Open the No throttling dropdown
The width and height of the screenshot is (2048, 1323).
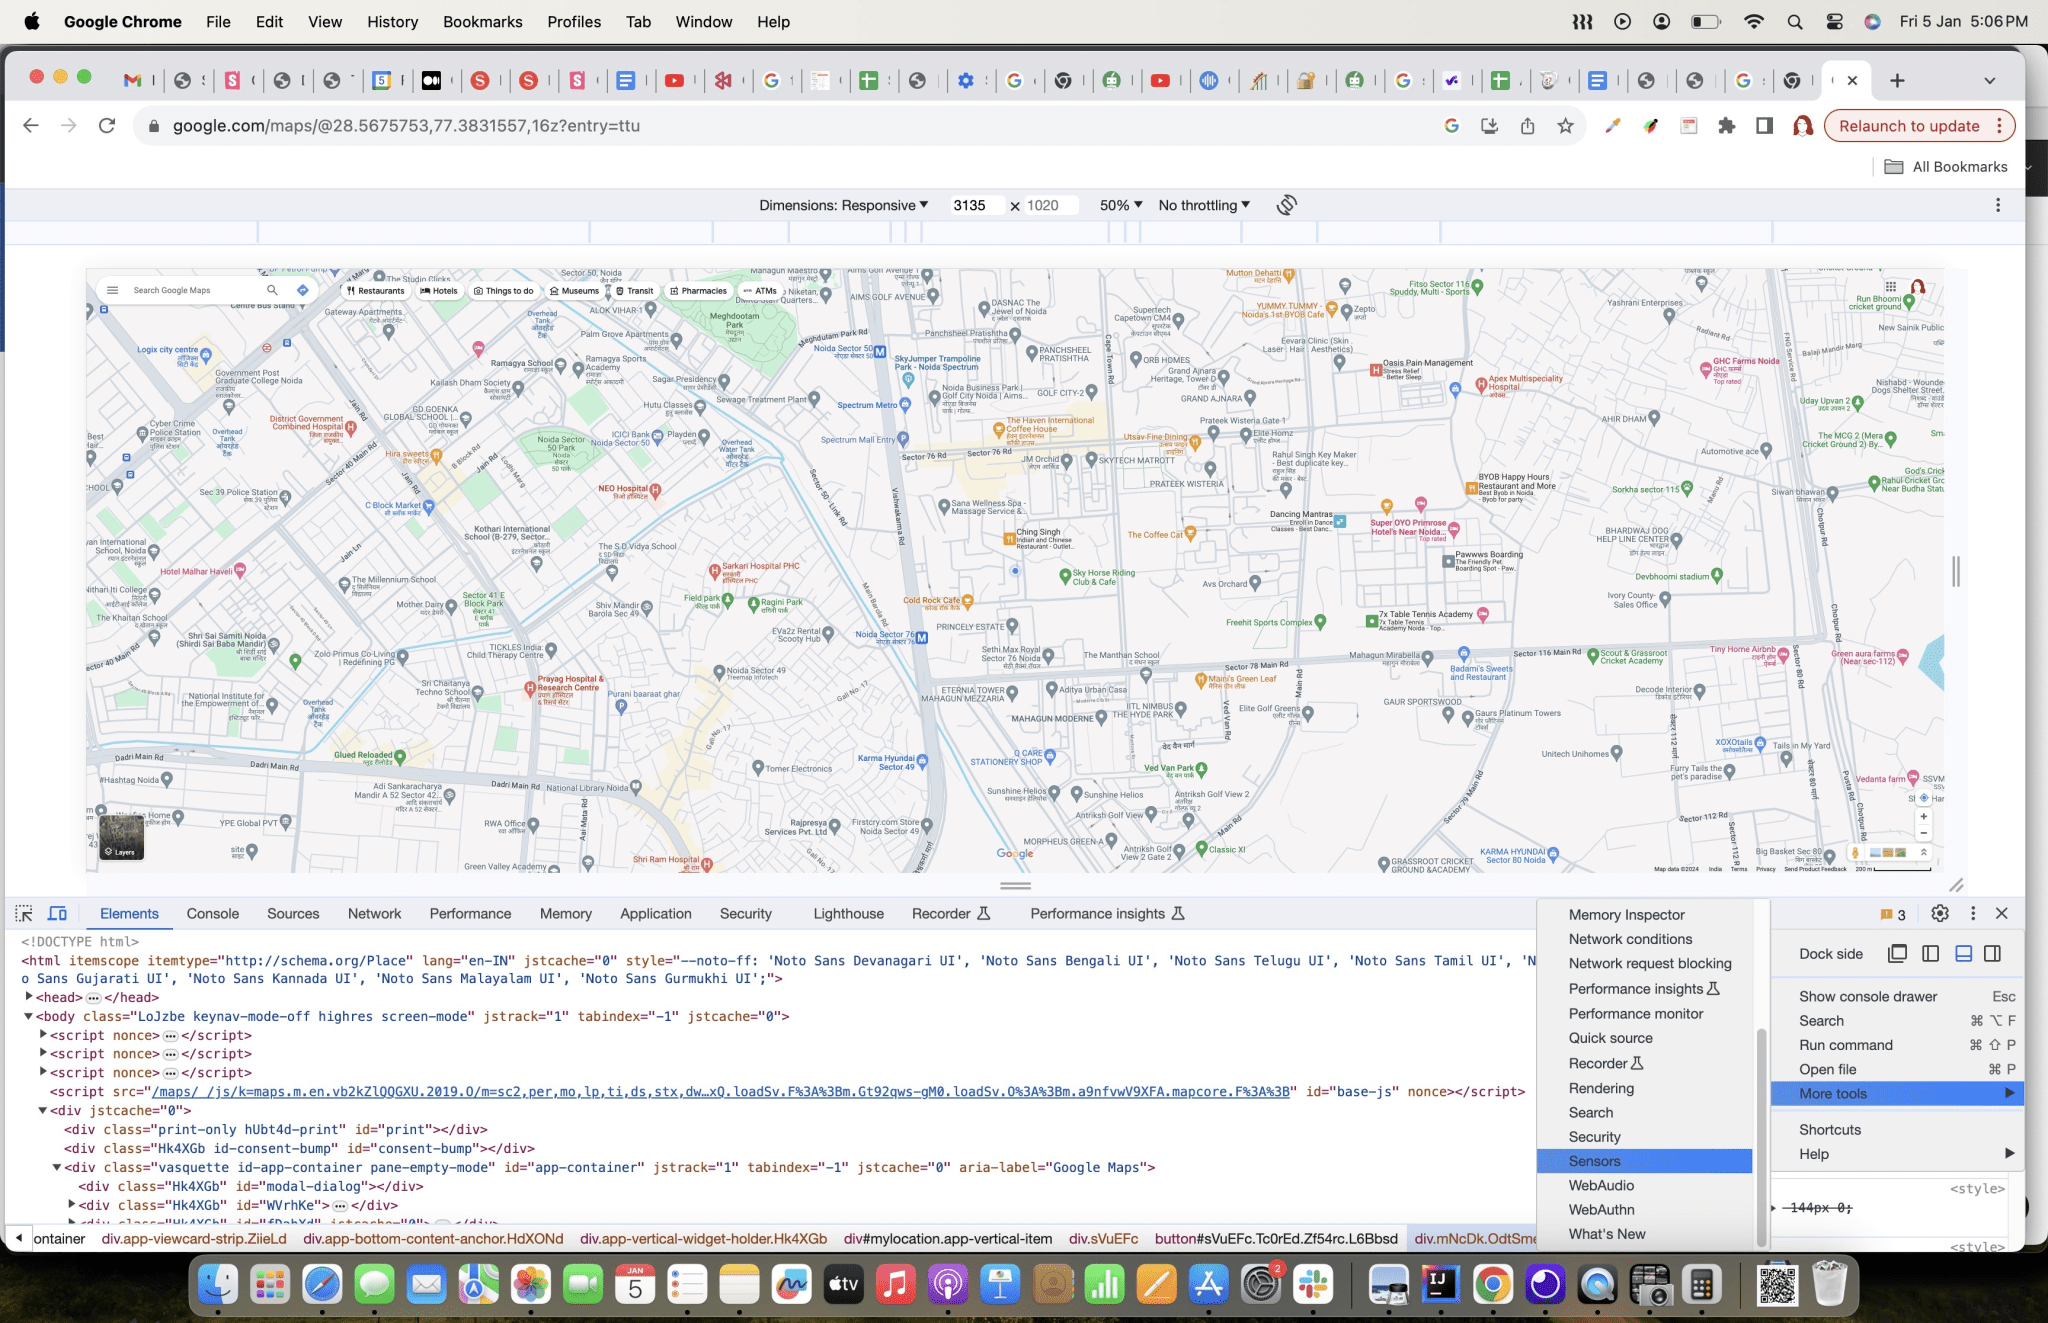(x=1204, y=205)
